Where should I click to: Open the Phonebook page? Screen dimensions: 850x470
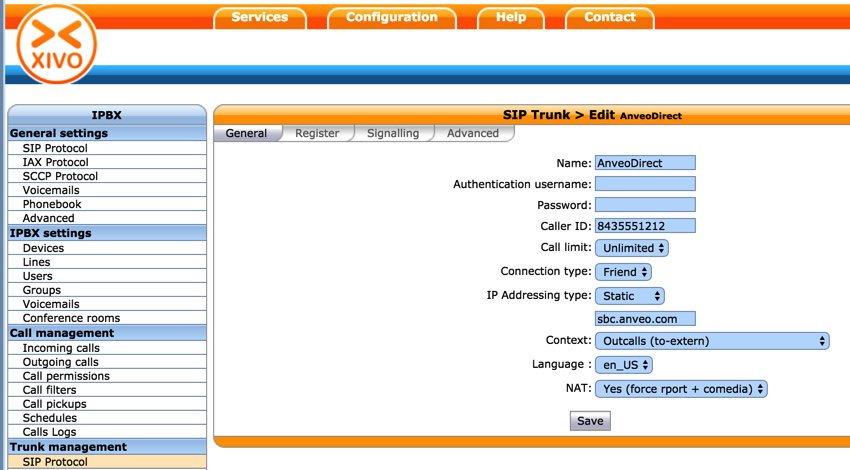click(107, 204)
